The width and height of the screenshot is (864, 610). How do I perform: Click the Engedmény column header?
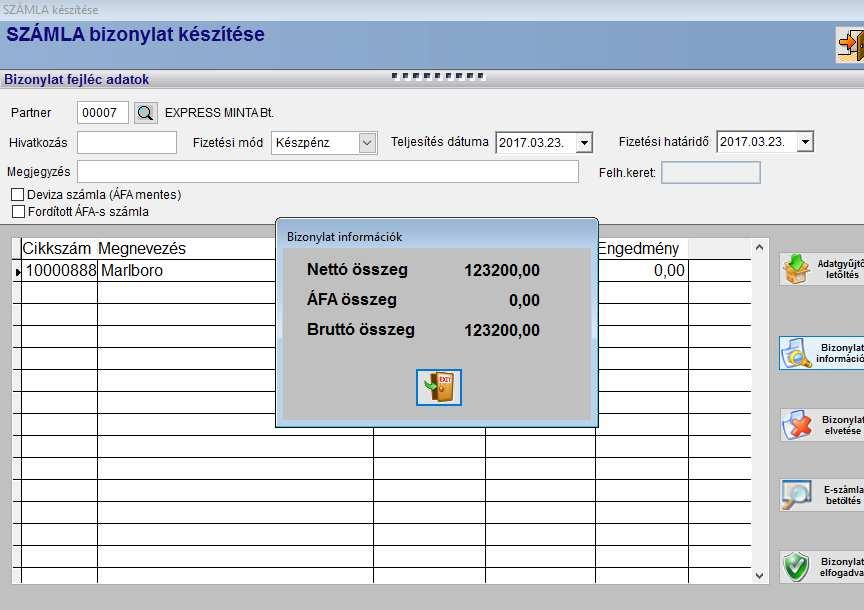click(x=639, y=249)
